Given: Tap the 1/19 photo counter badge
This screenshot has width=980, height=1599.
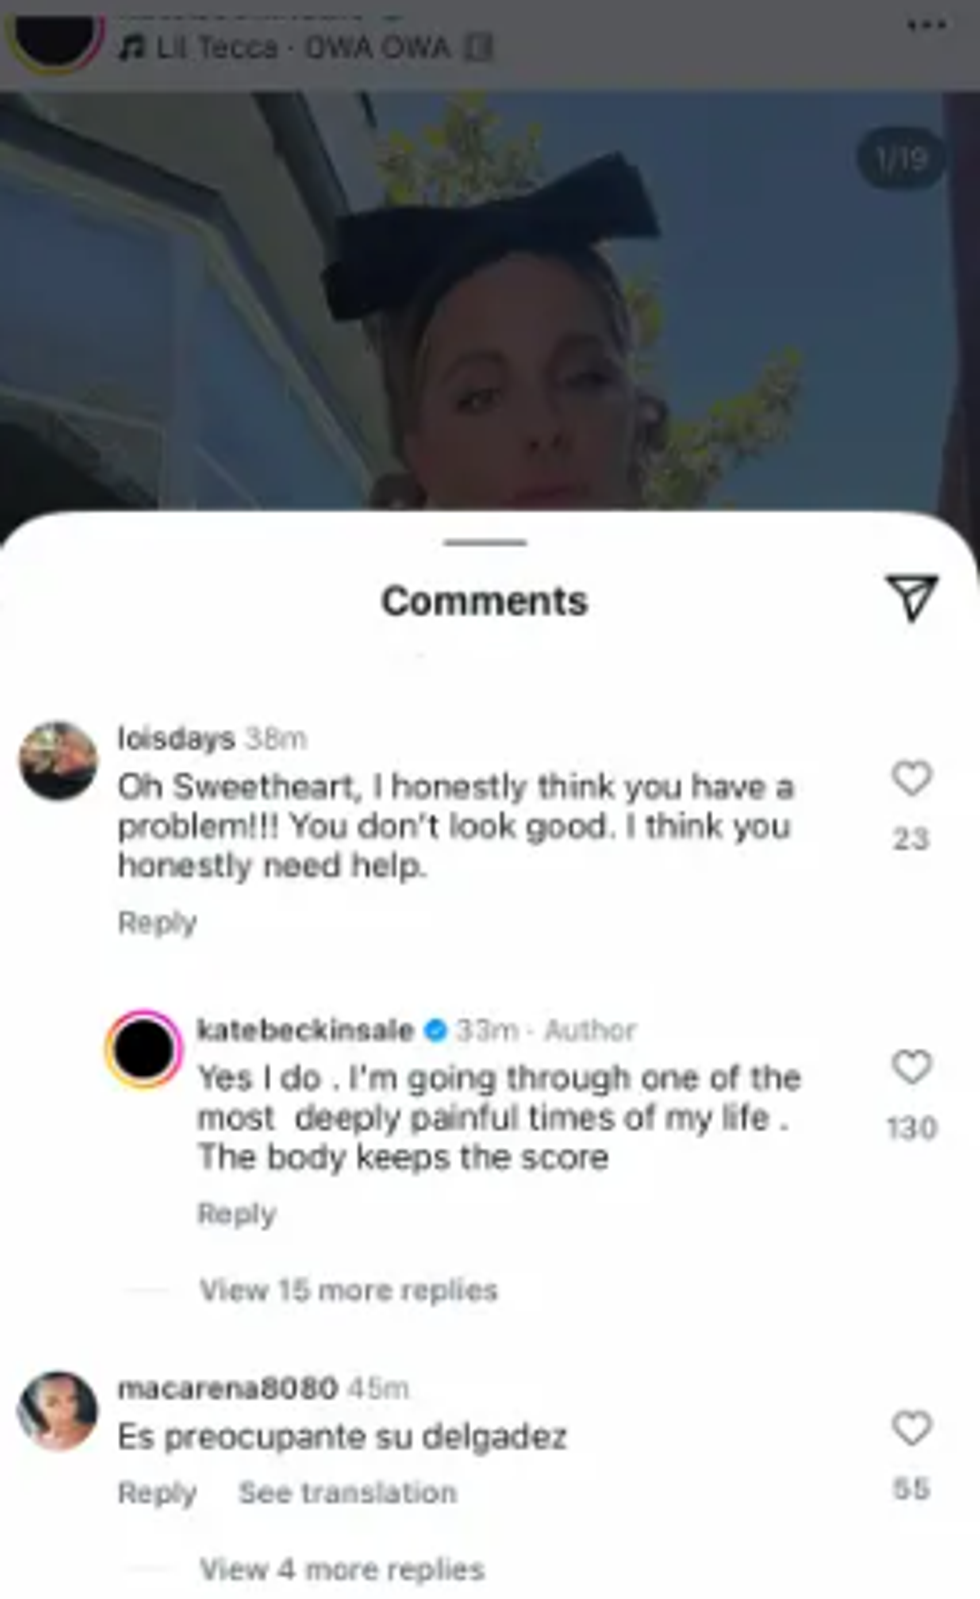Looking at the screenshot, I should [902, 158].
